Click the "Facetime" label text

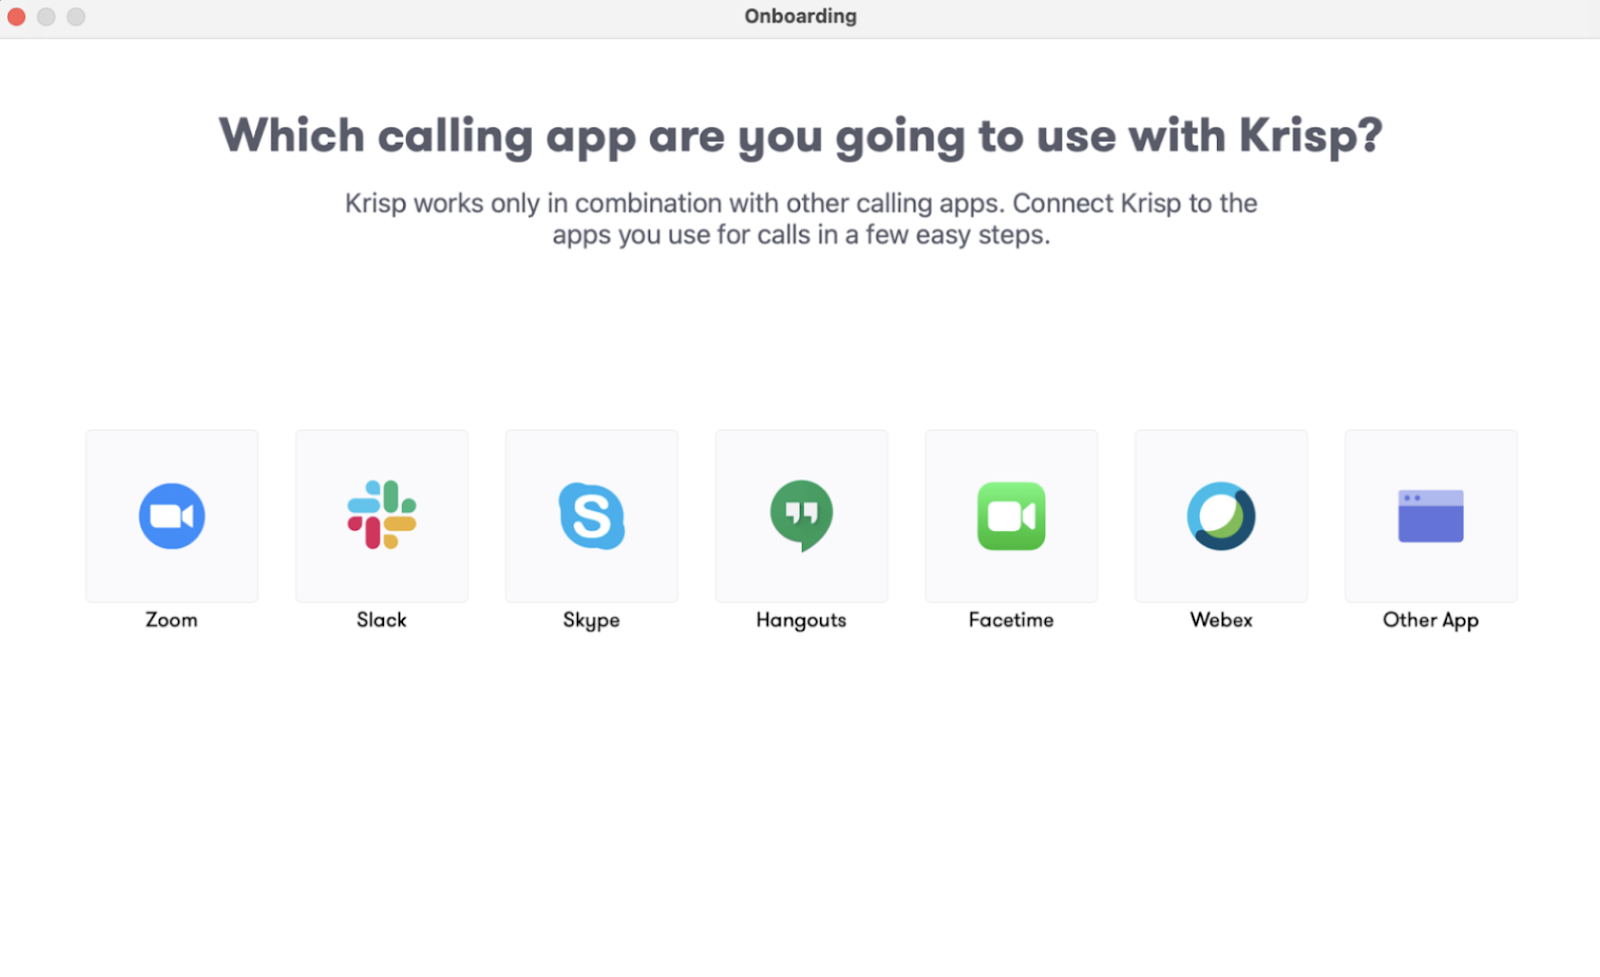(1011, 620)
